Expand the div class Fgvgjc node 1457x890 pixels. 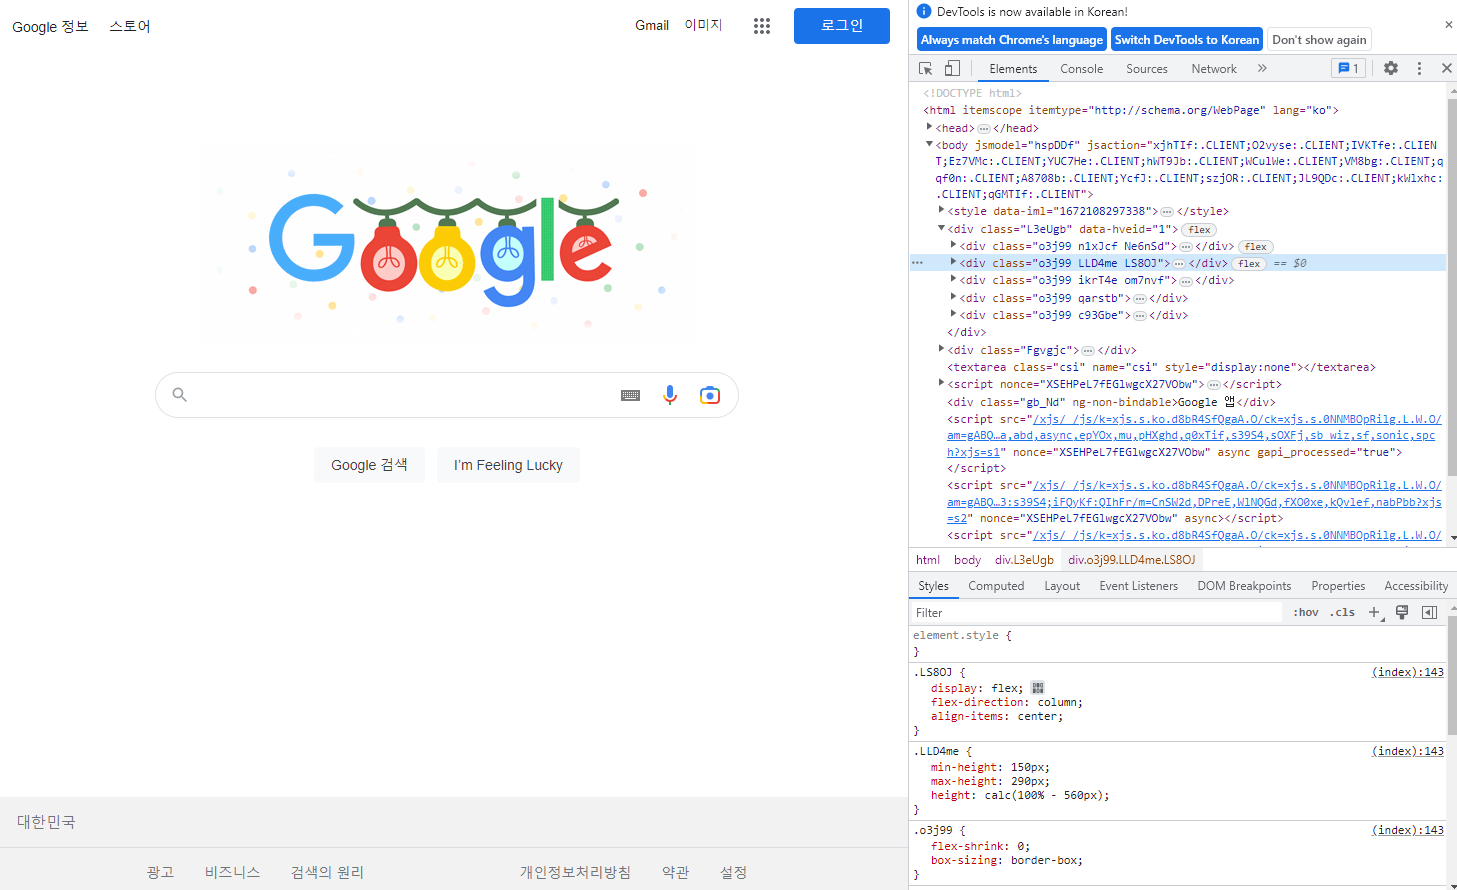941,349
